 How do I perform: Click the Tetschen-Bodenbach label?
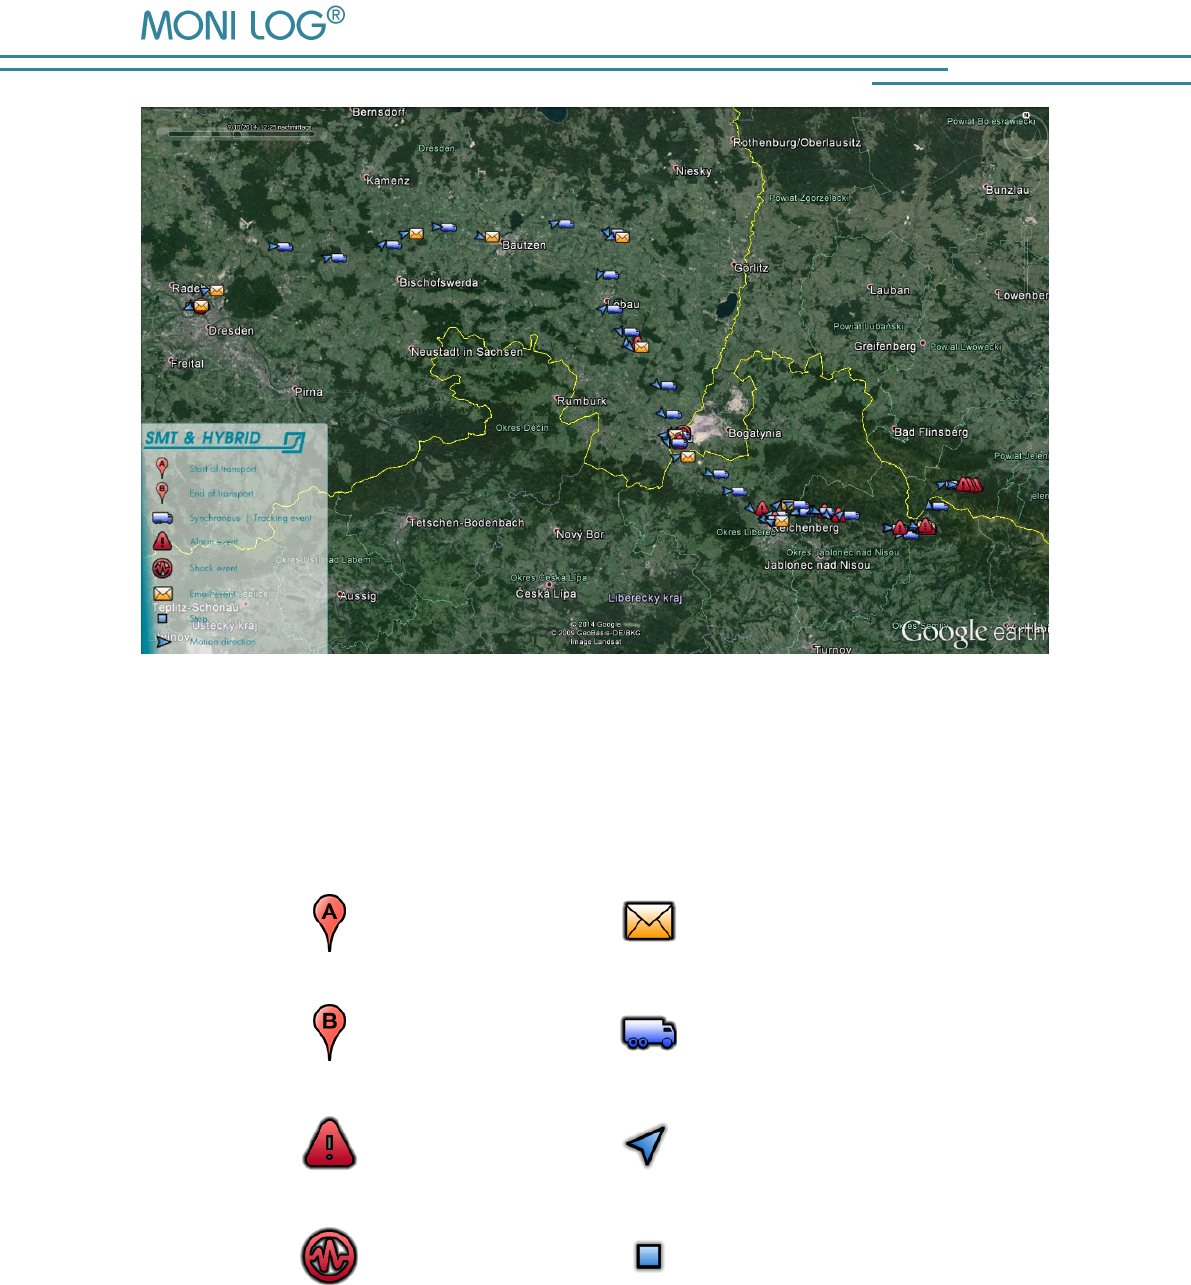point(467,523)
